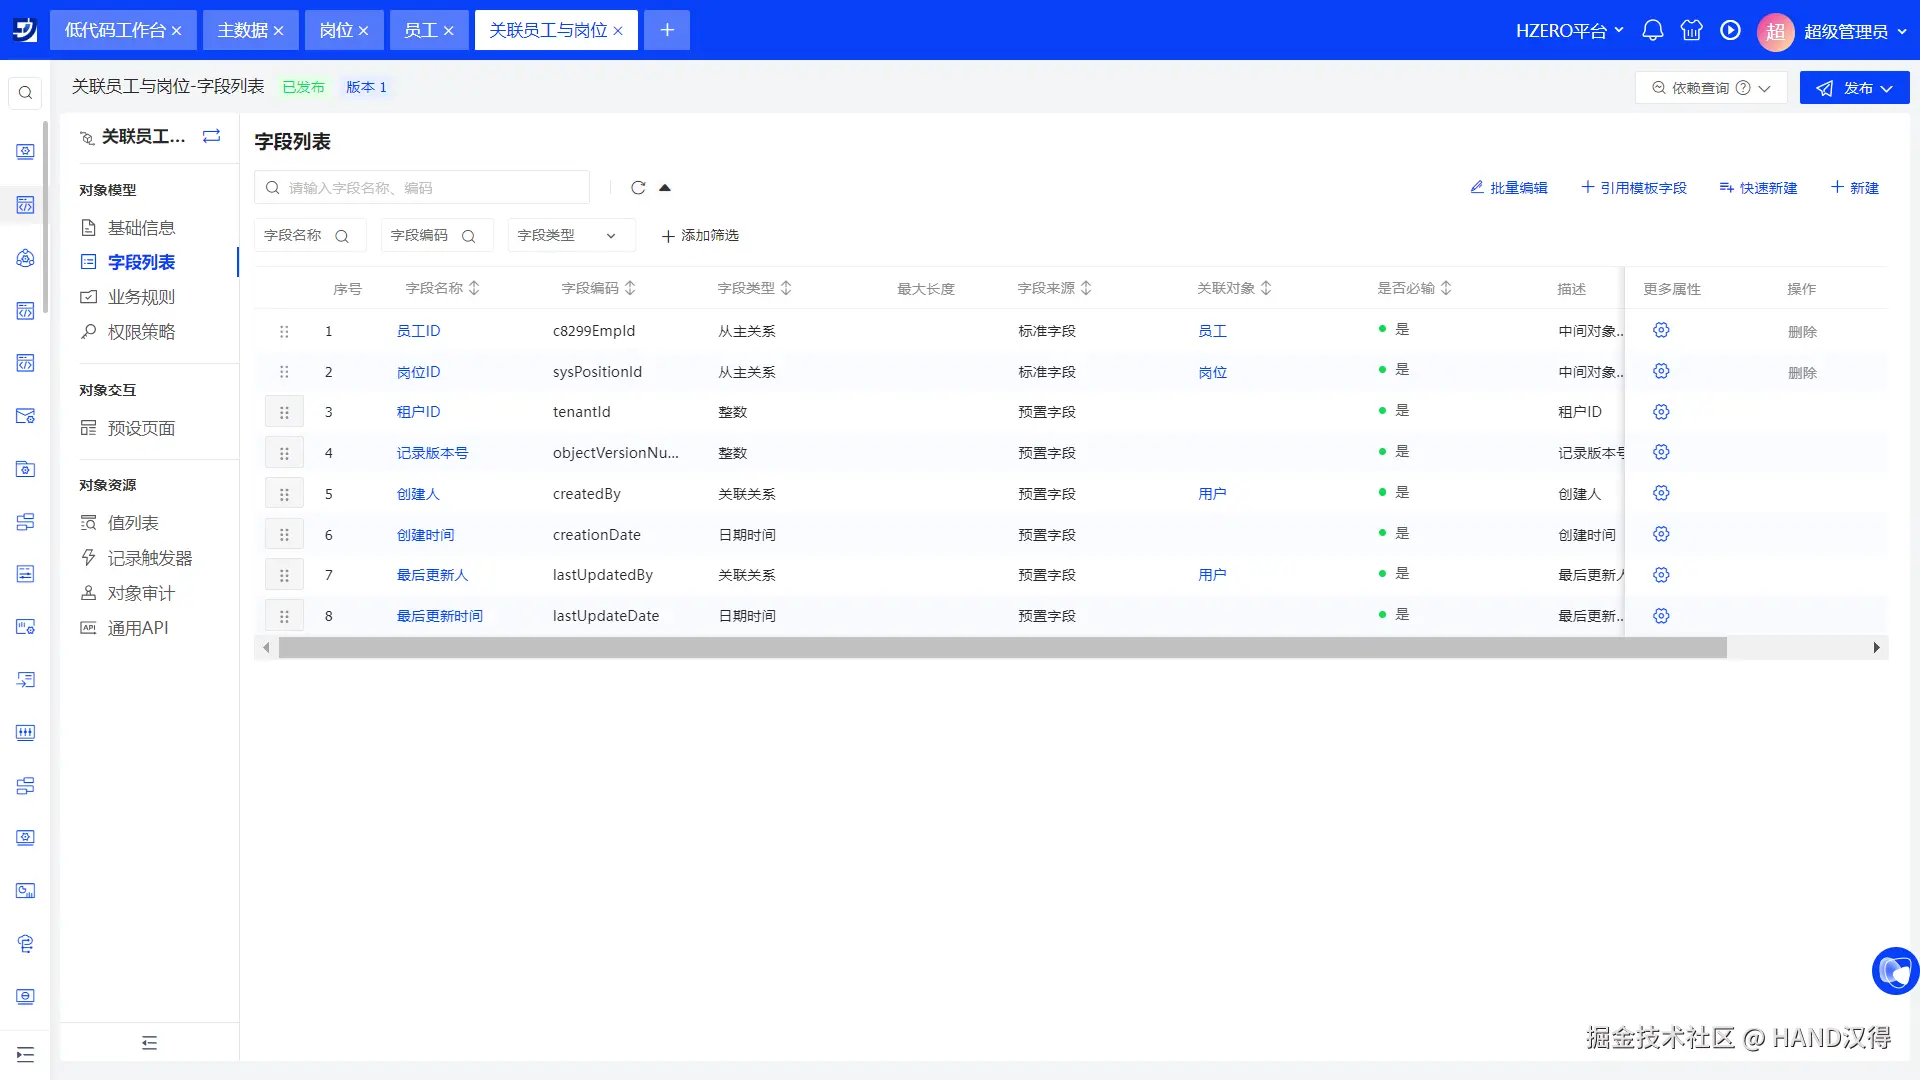Screen dimensions: 1920x1080
Task: Toggle sort order for 是否必输
Action: click(1446, 288)
